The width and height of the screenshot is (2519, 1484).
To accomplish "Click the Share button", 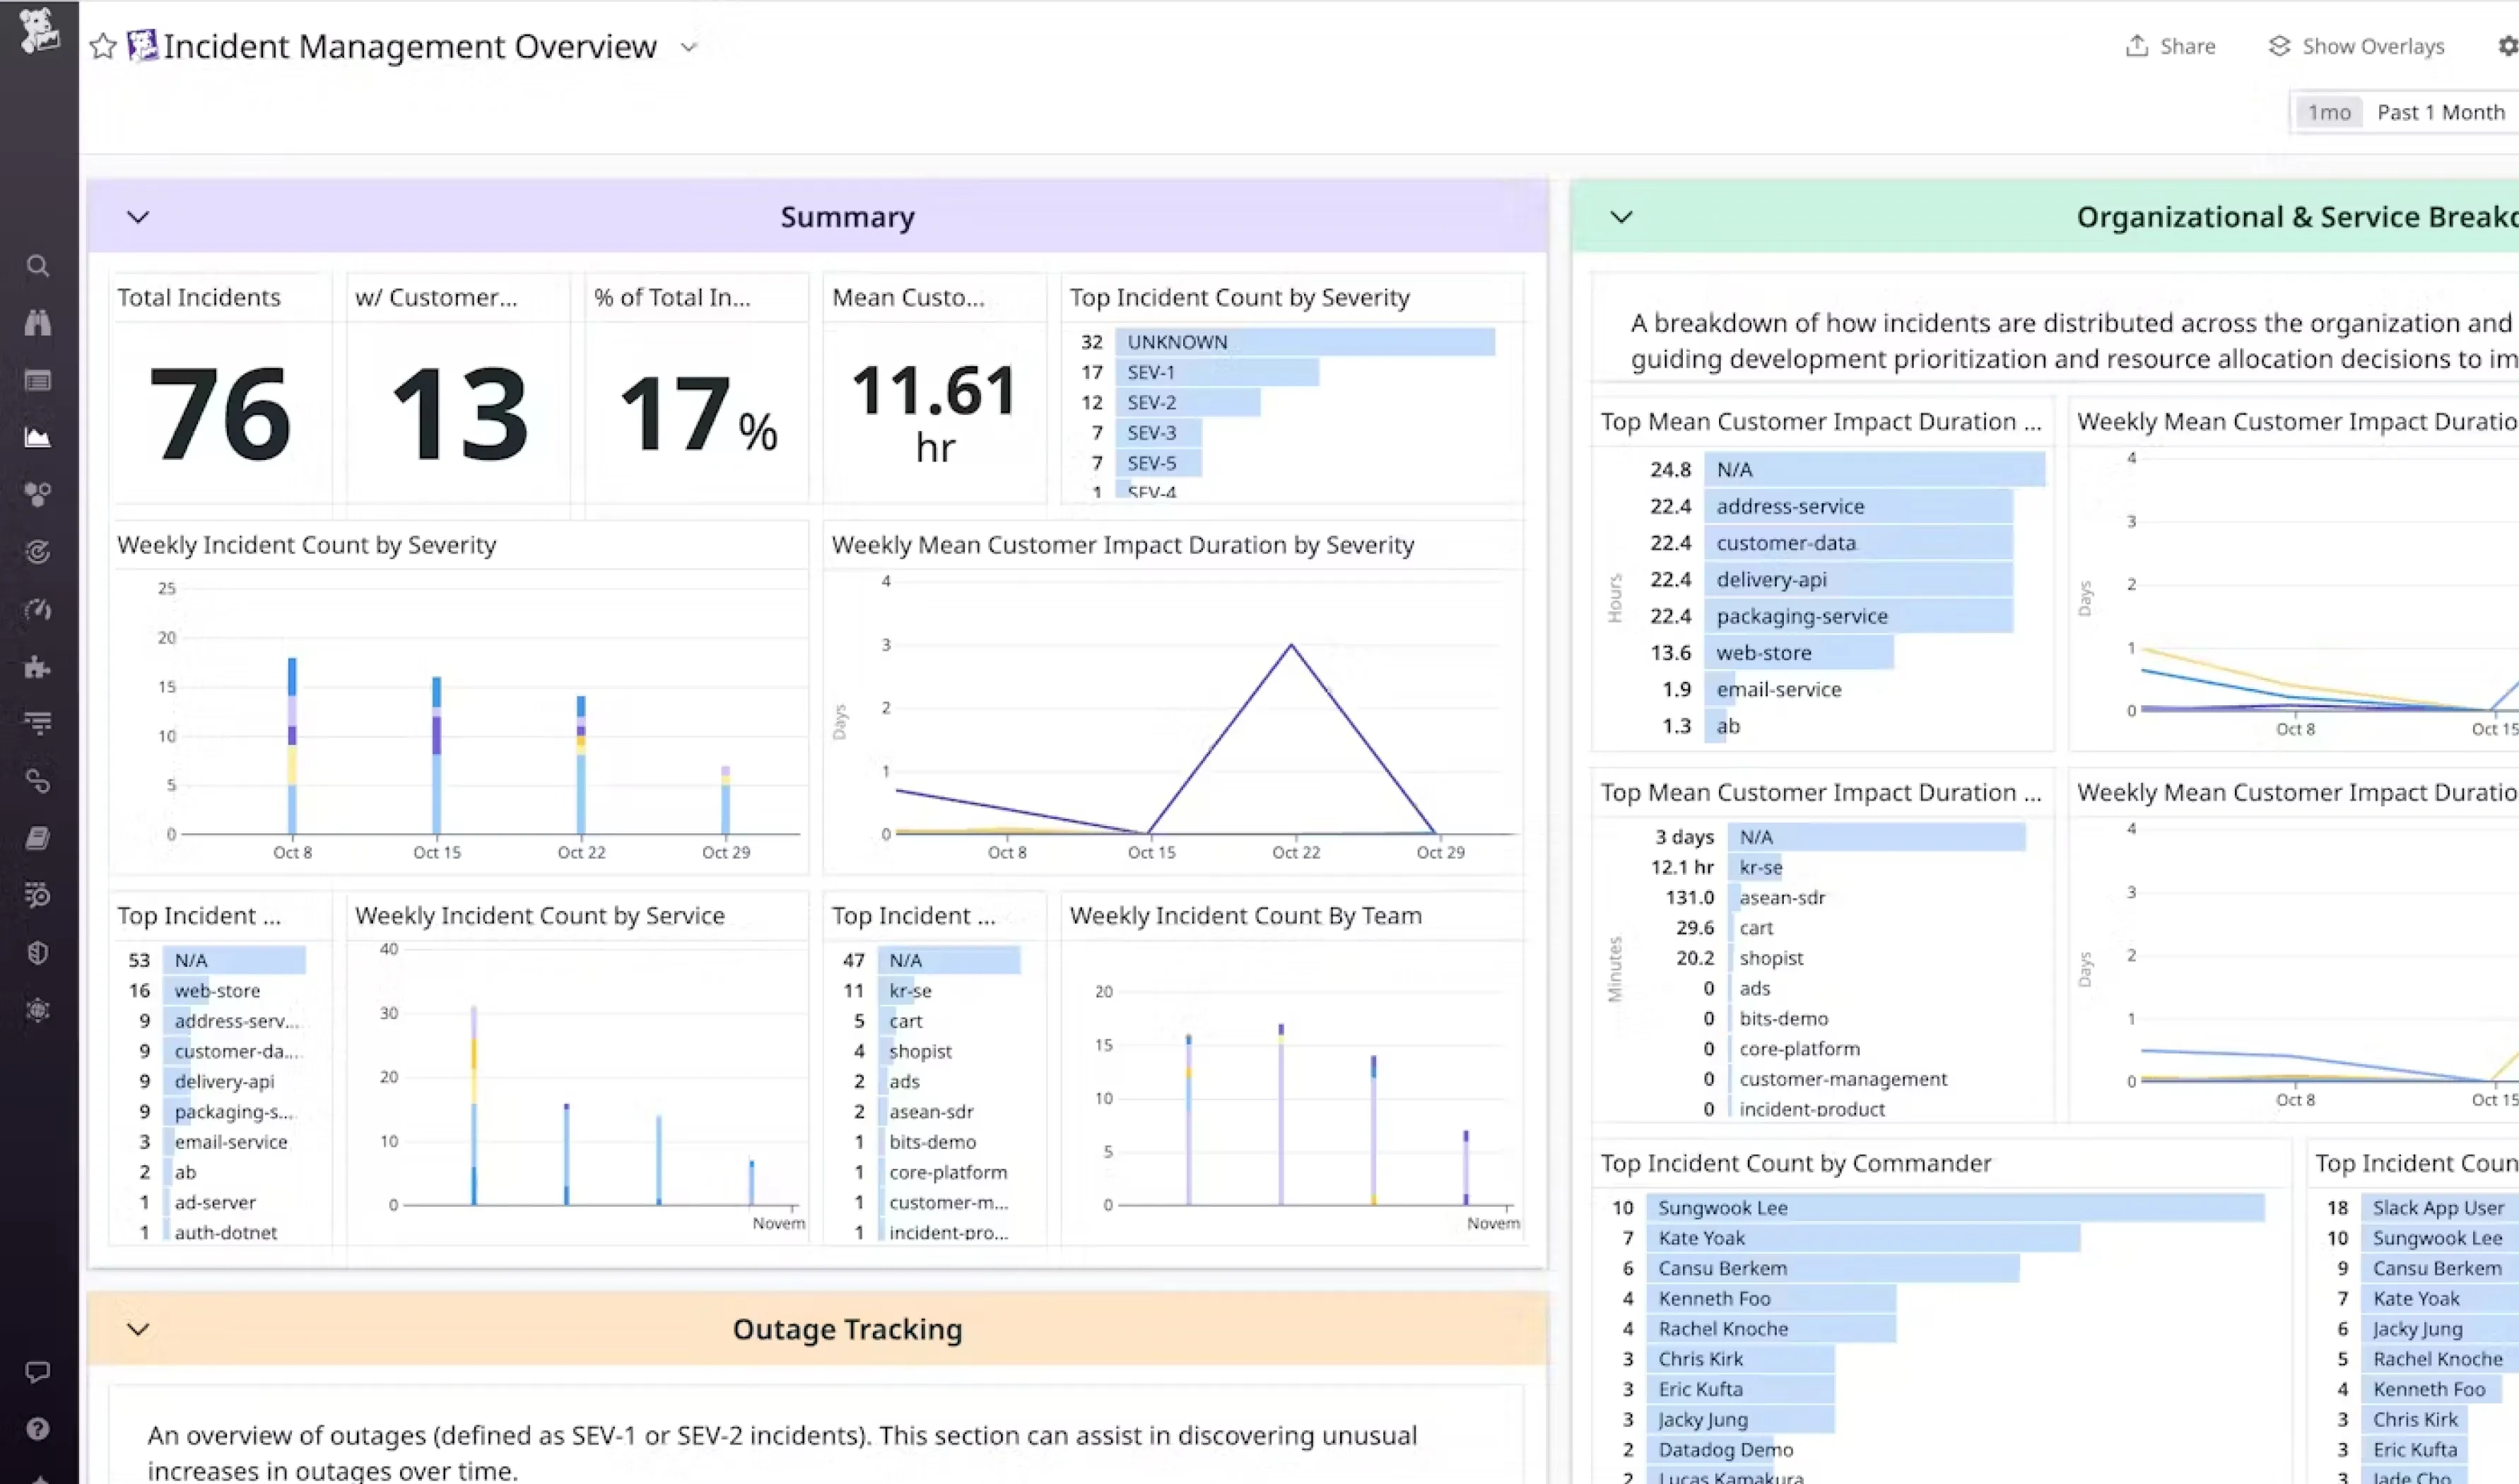I will point(2170,47).
